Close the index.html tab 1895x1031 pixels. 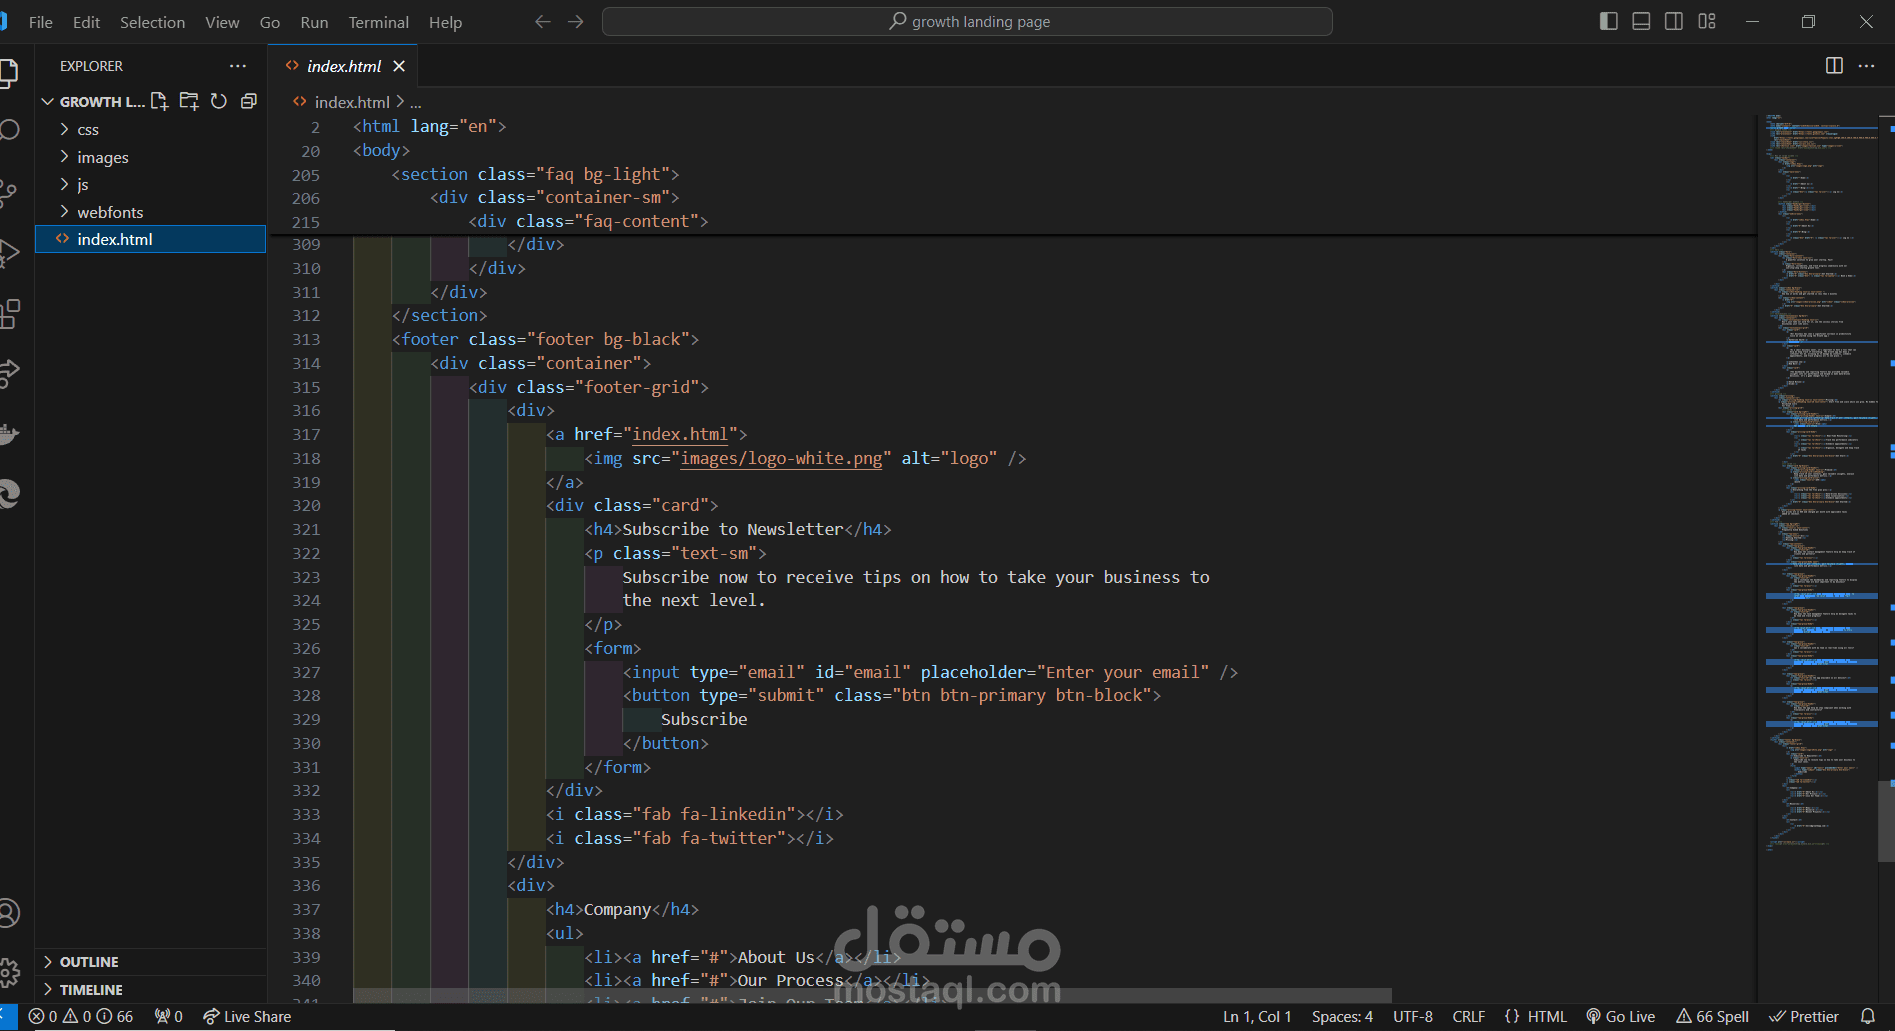coord(399,66)
